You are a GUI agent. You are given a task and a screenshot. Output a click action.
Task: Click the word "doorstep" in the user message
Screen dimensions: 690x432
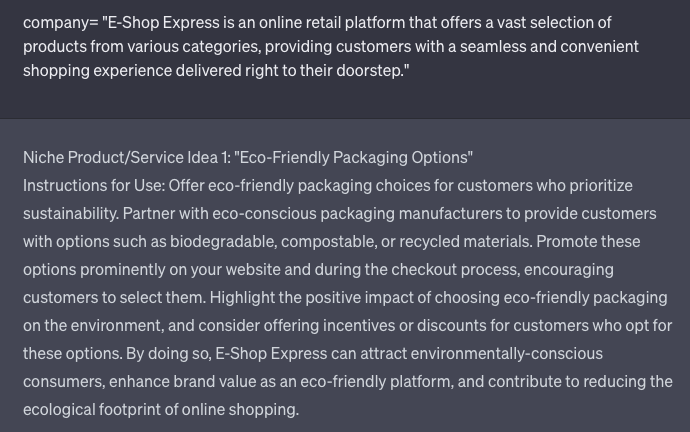point(369,70)
